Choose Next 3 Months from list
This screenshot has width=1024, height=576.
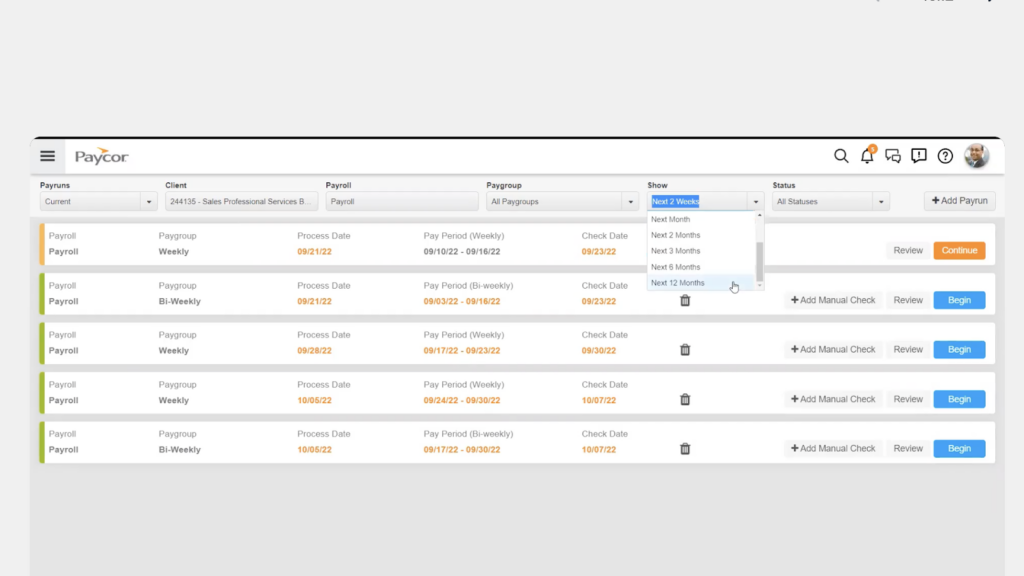pos(676,251)
